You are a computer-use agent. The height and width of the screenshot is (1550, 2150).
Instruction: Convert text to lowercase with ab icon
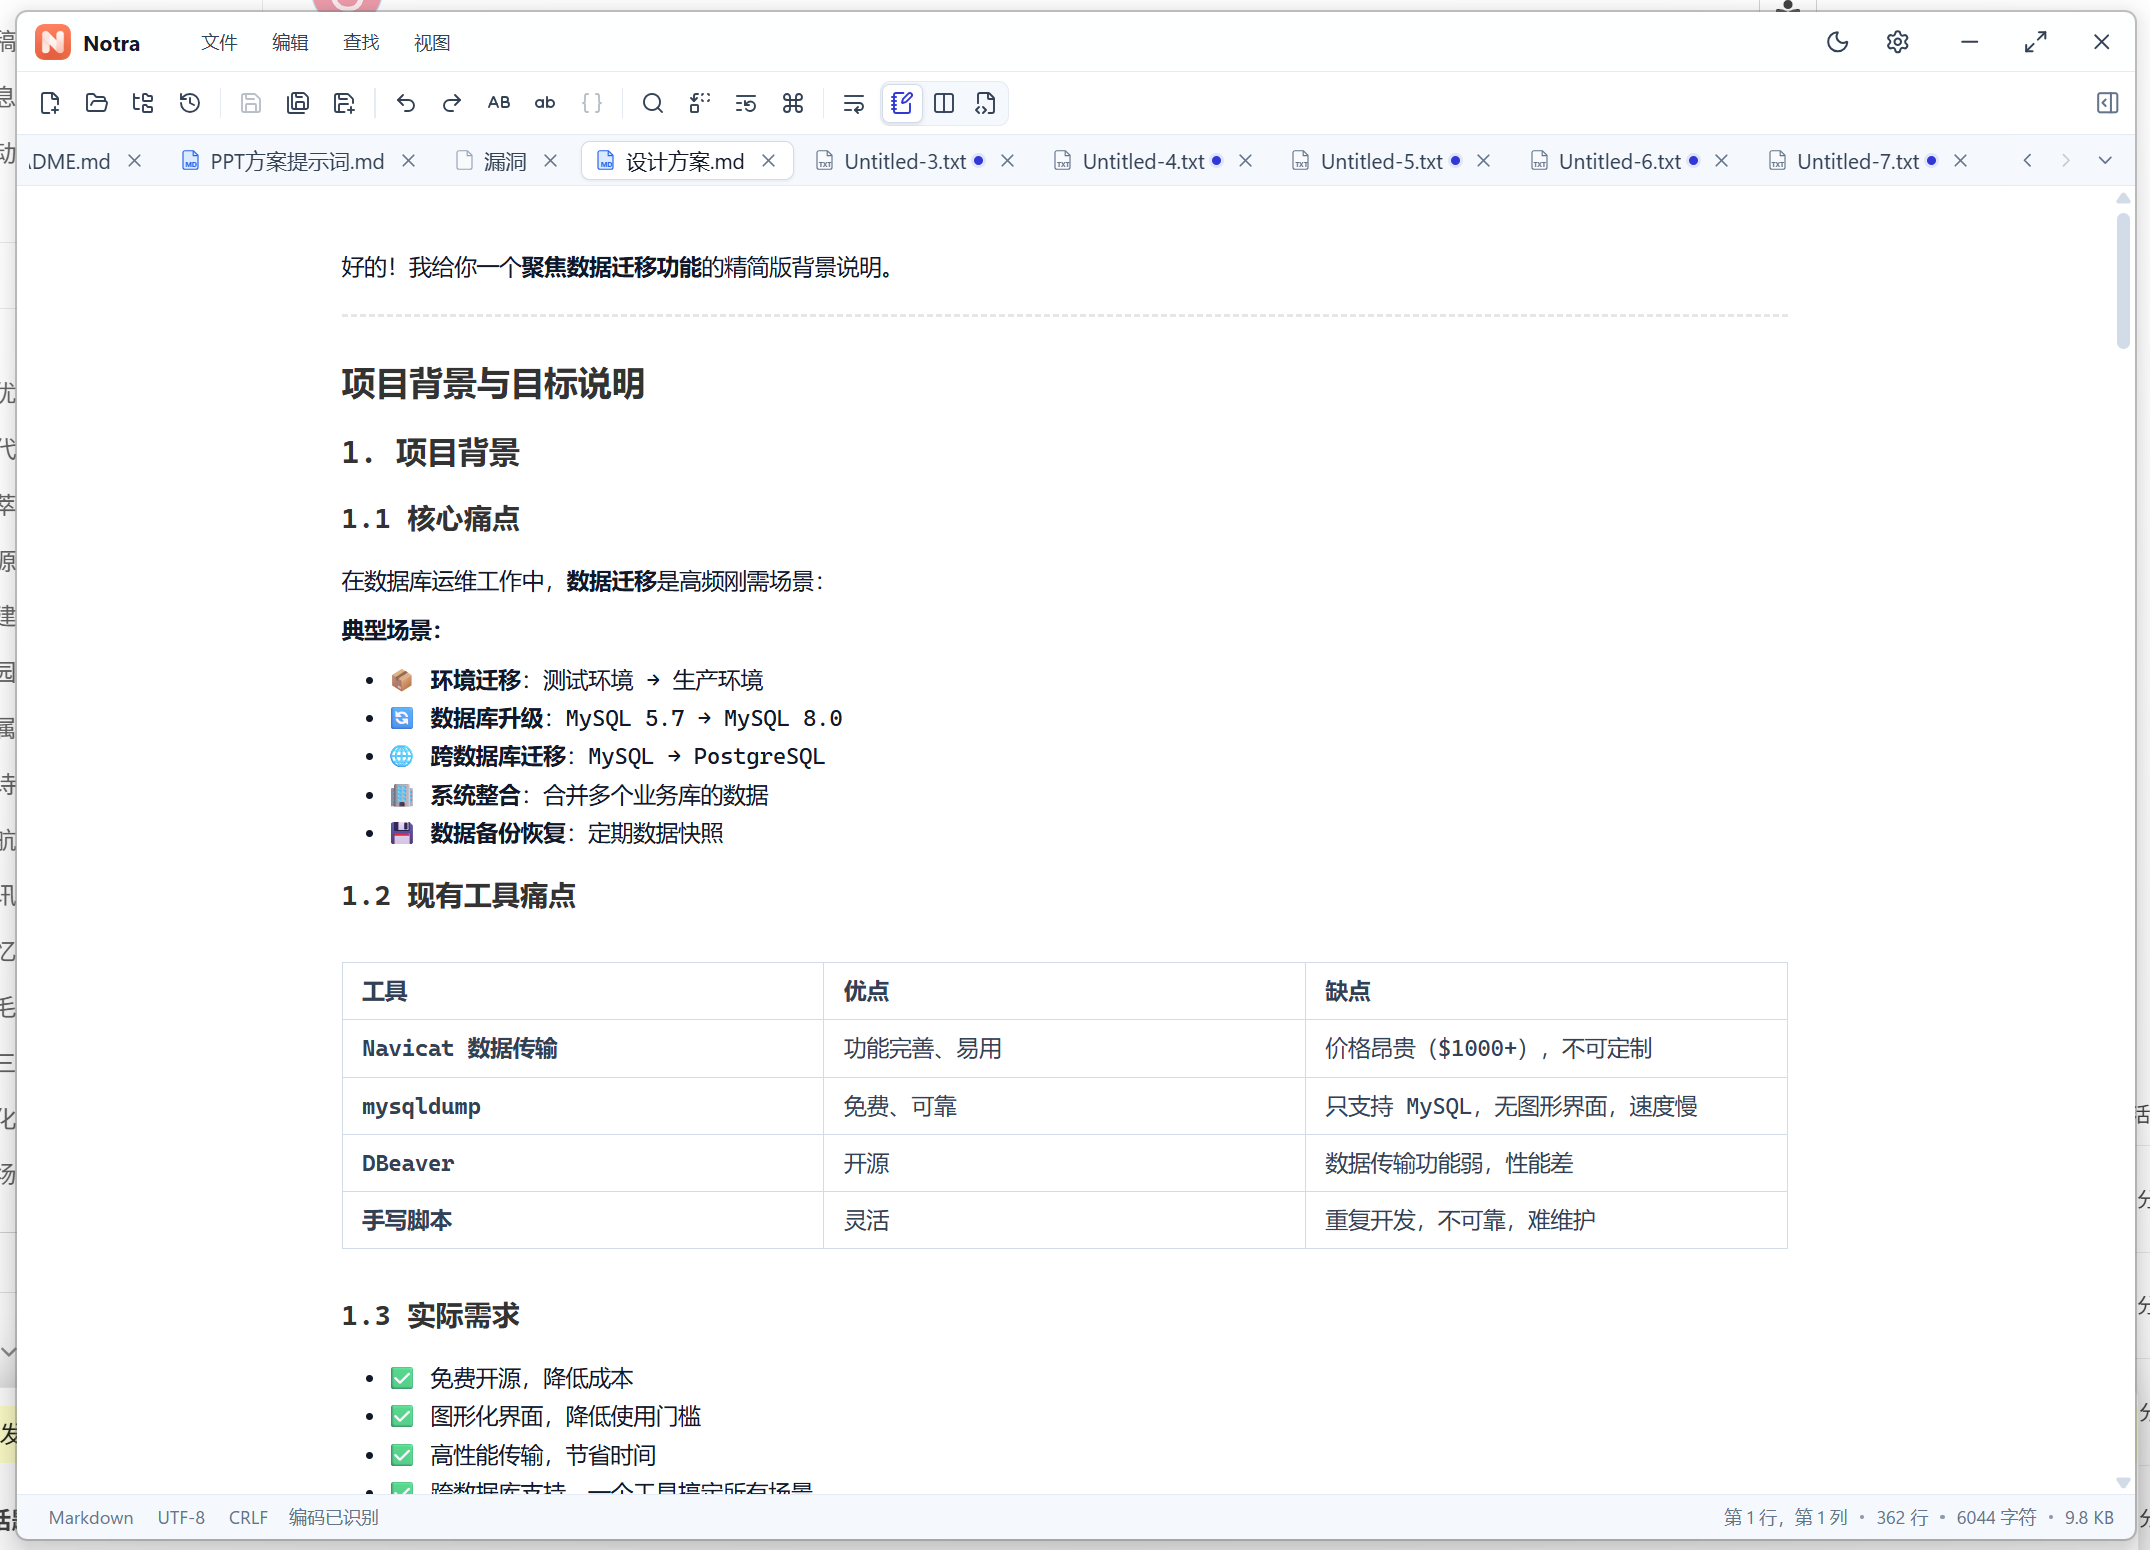[x=545, y=103]
